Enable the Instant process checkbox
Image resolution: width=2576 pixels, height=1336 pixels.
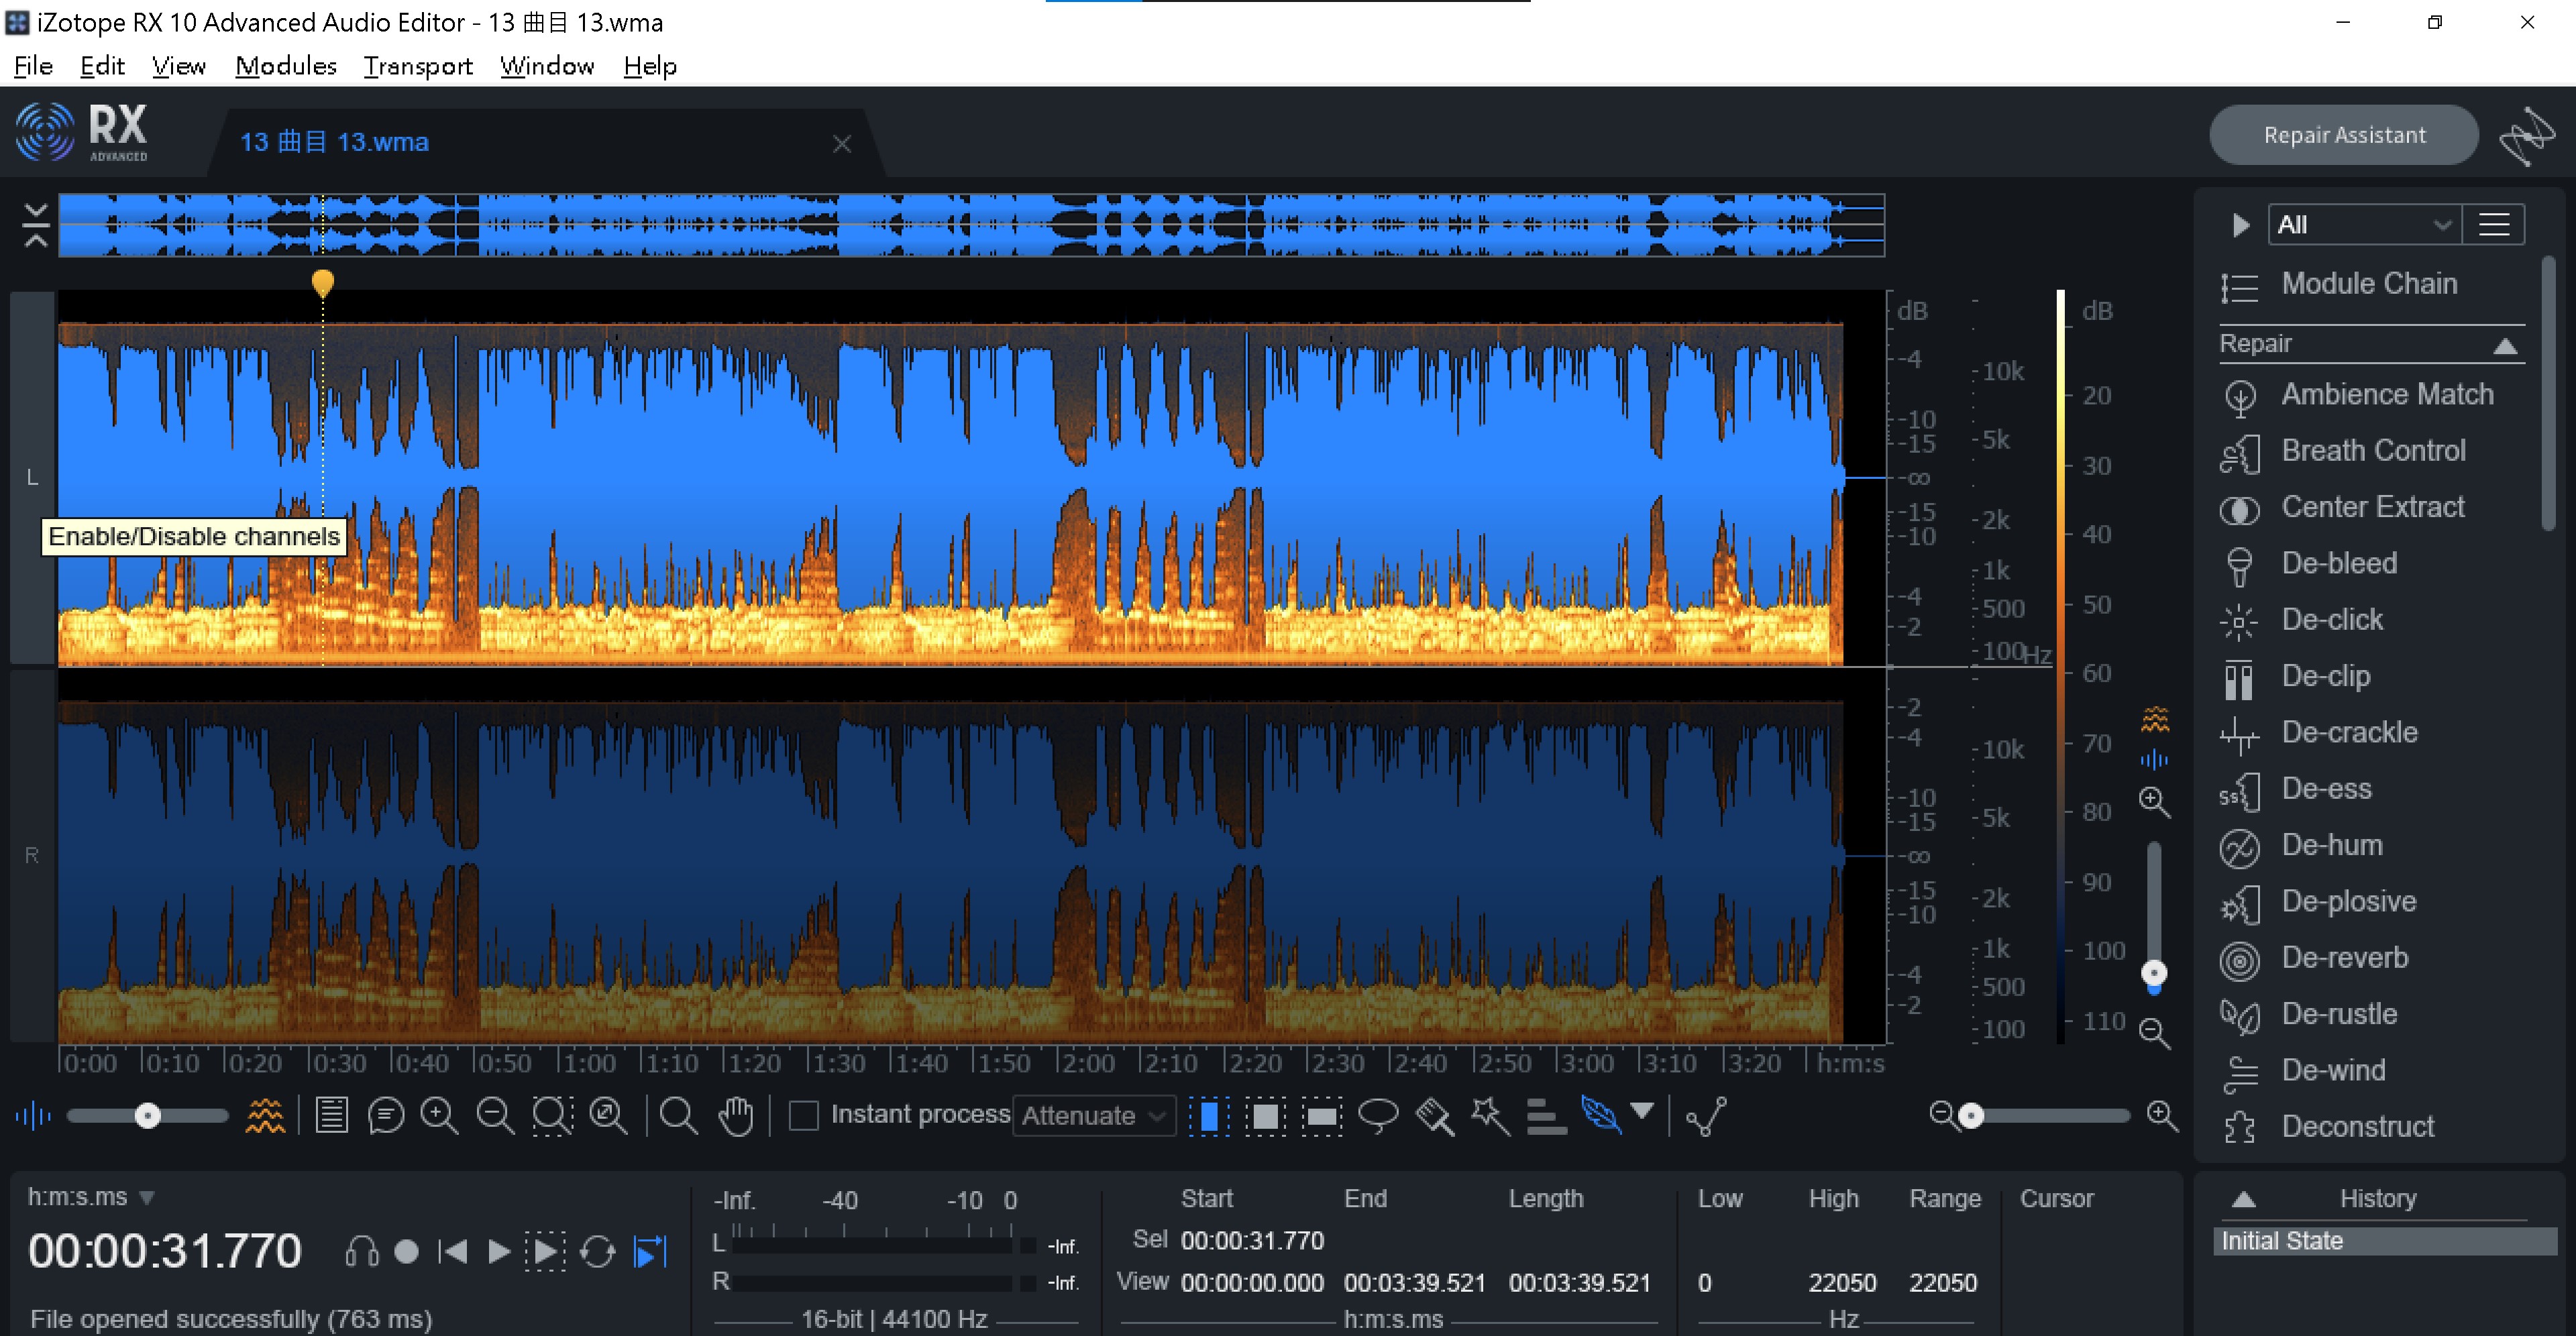pos(803,1115)
